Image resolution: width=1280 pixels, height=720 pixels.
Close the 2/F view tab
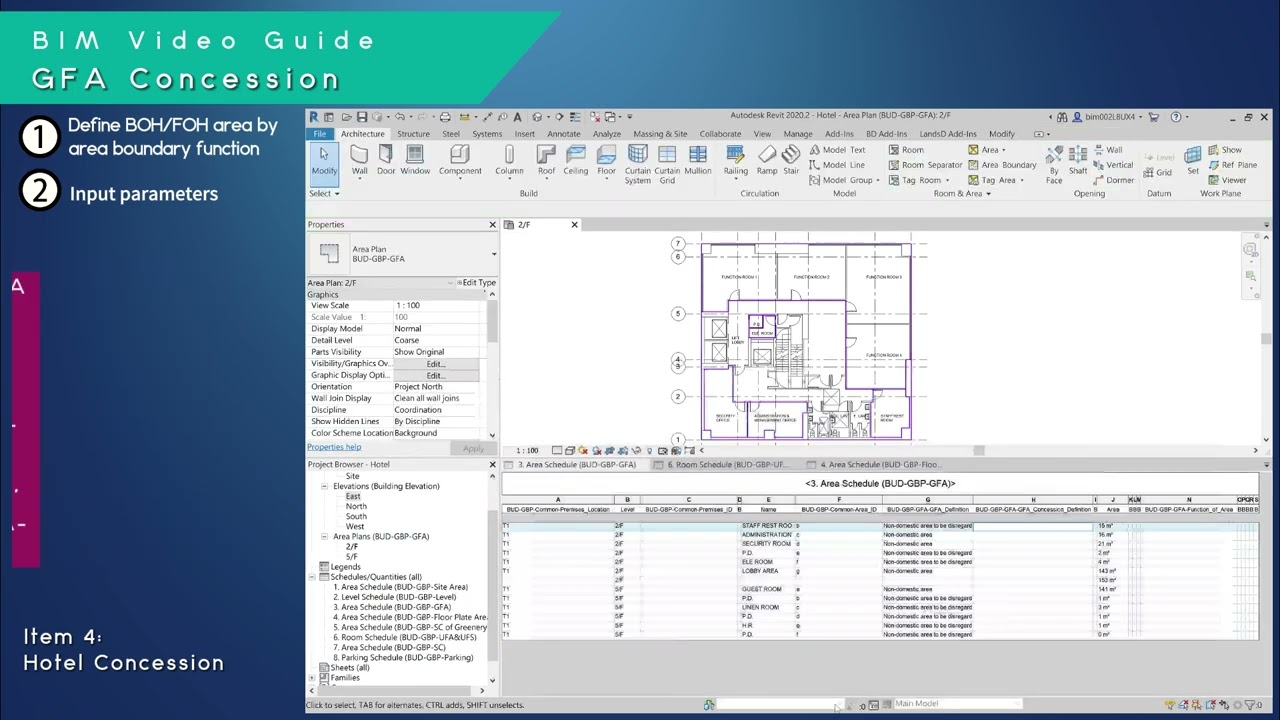(574, 225)
